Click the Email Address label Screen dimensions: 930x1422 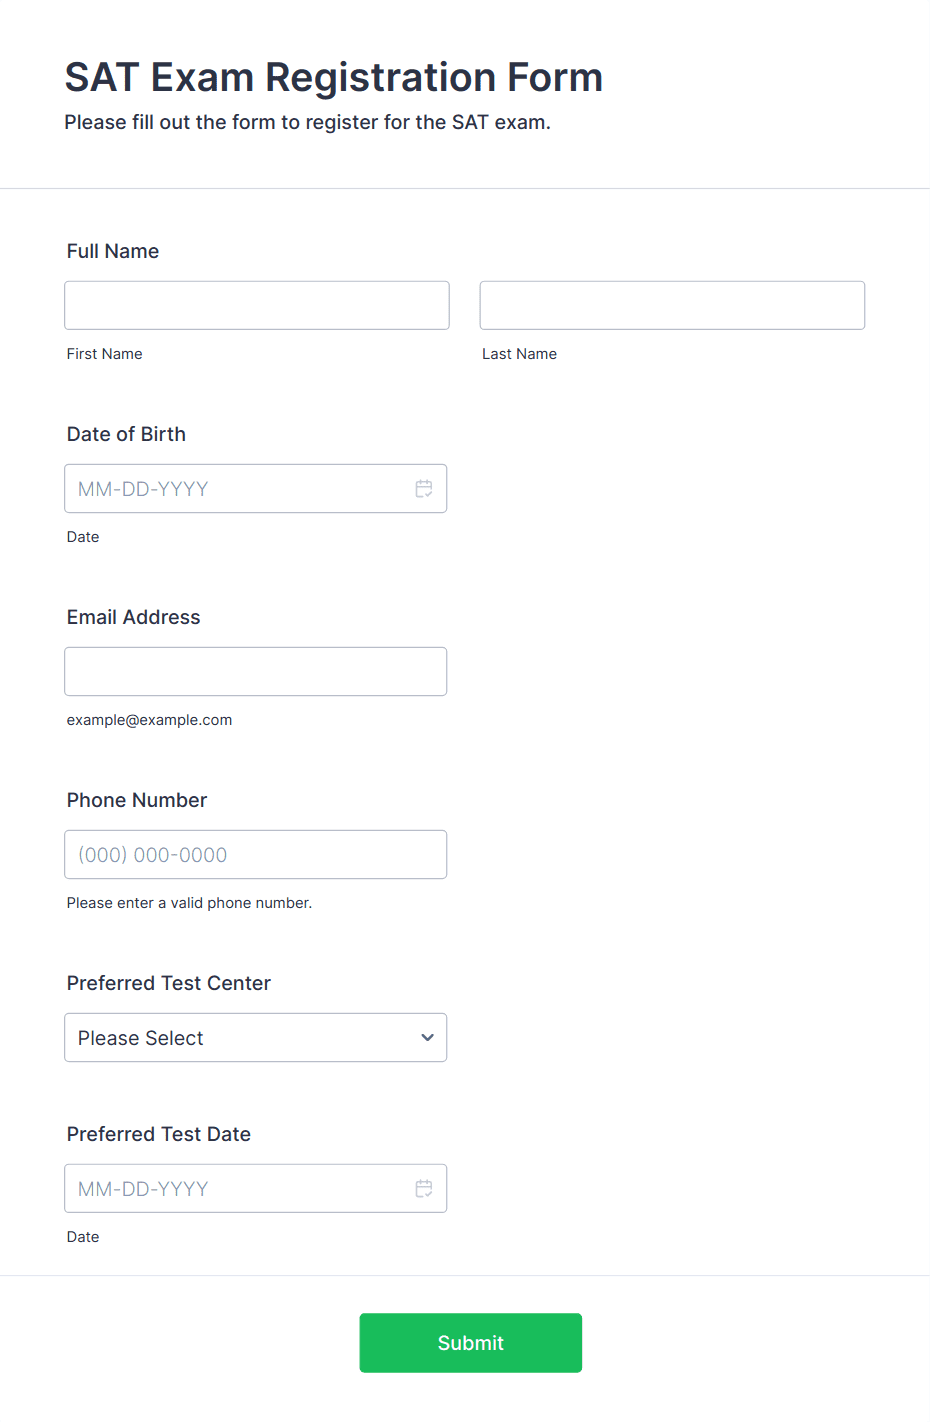pyautogui.click(x=134, y=617)
